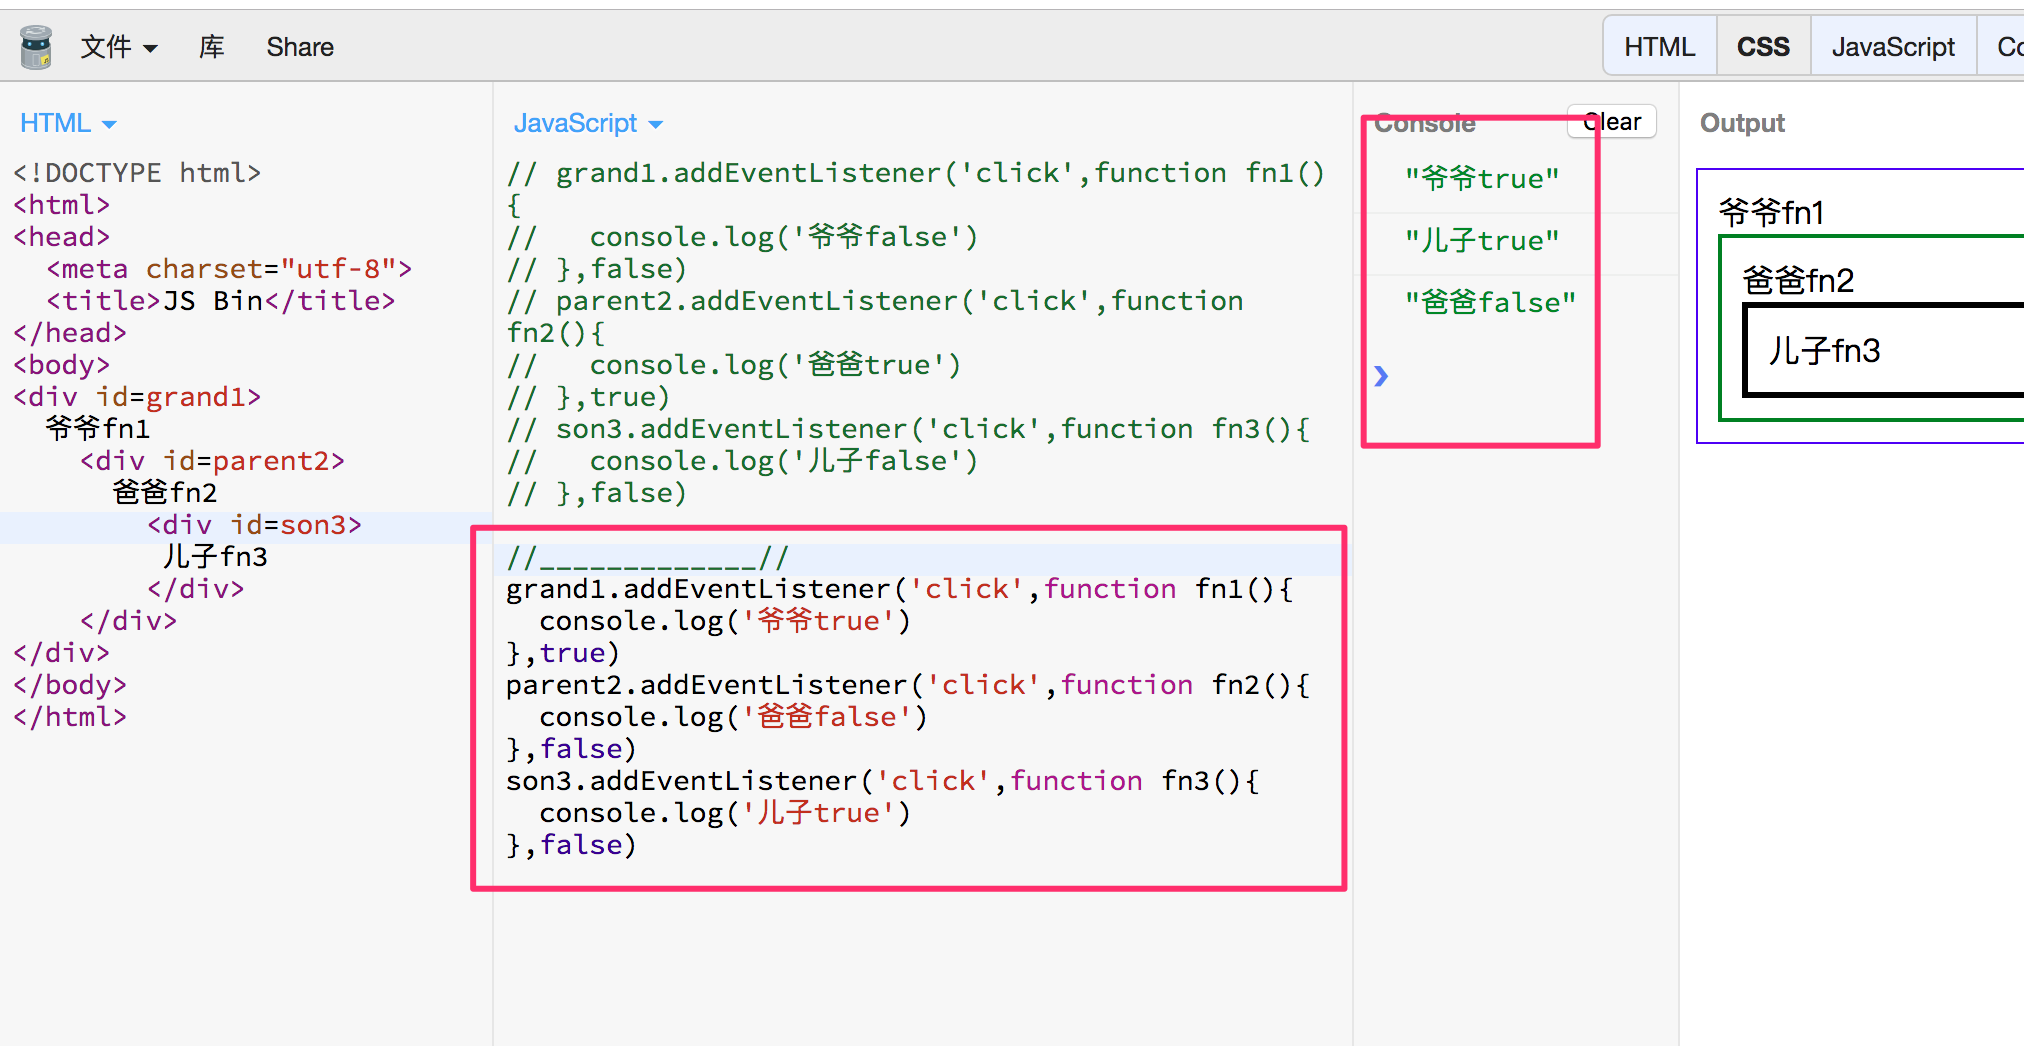Clear the console output
This screenshot has height=1046, width=2024.
pos(1612,122)
